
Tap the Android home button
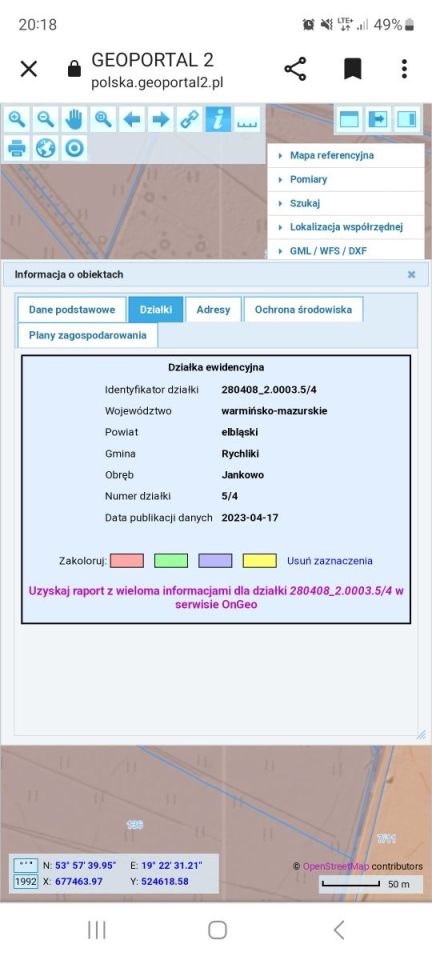tap(217, 930)
